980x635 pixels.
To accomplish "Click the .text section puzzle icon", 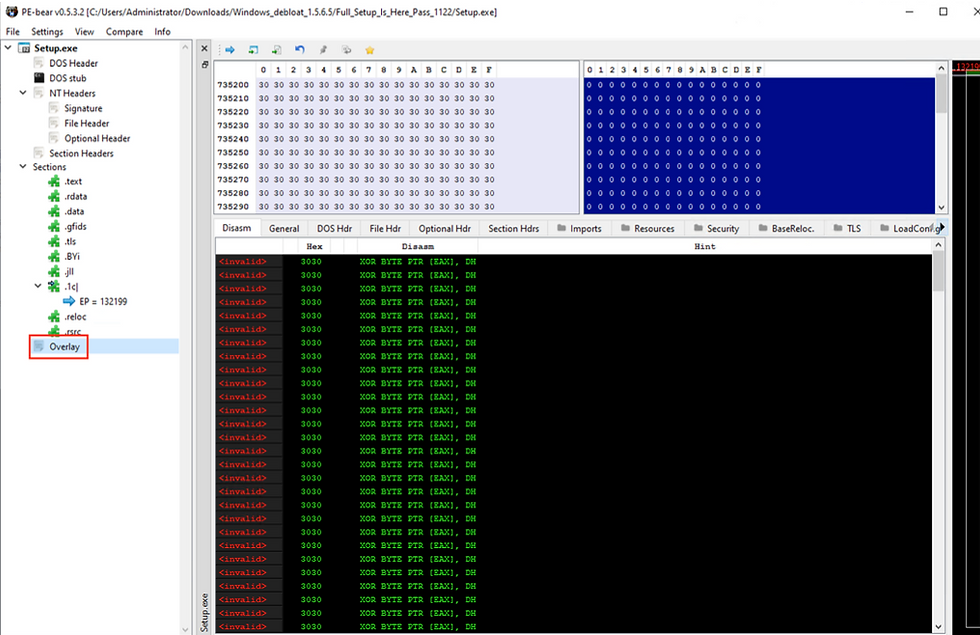I will pyautogui.click(x=54, y=181).
